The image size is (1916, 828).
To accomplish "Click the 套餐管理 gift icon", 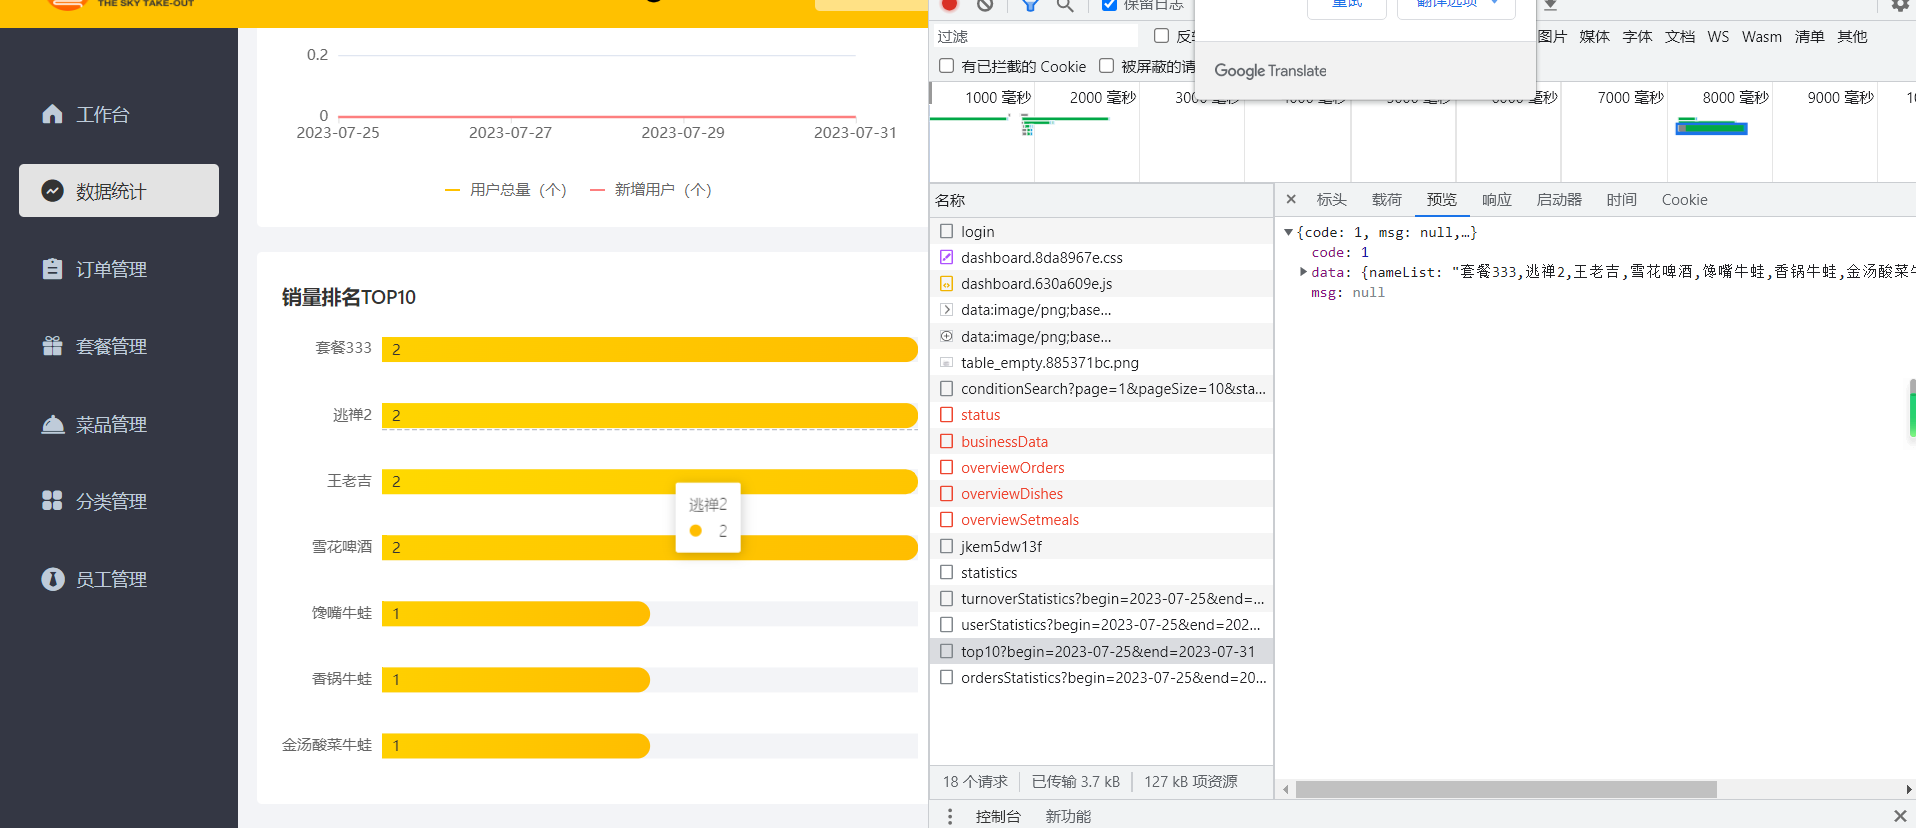I will [x=53, y=346].
